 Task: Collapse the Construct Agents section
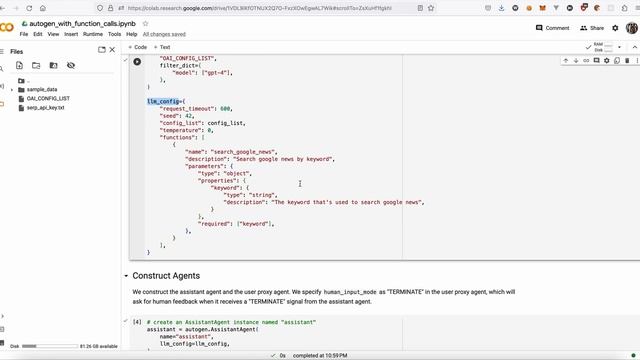pos(126,276)
